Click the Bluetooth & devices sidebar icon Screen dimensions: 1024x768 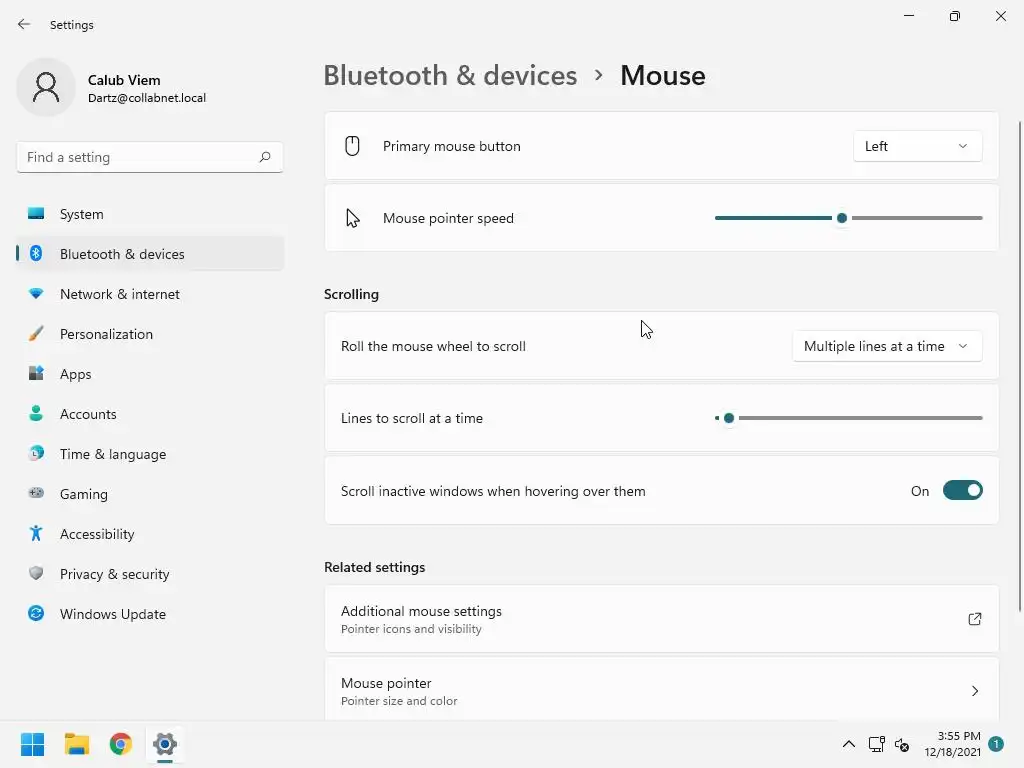click(36, 254)
